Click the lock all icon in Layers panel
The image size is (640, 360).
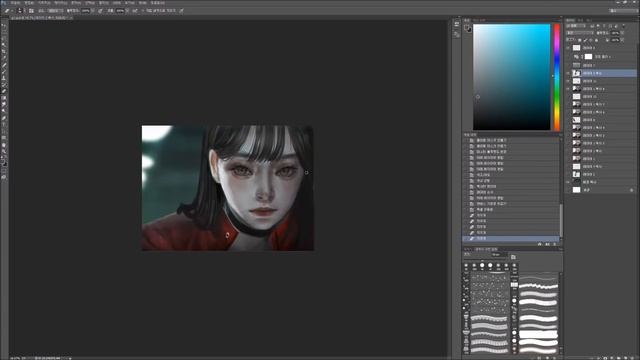[x=596, y=40]
